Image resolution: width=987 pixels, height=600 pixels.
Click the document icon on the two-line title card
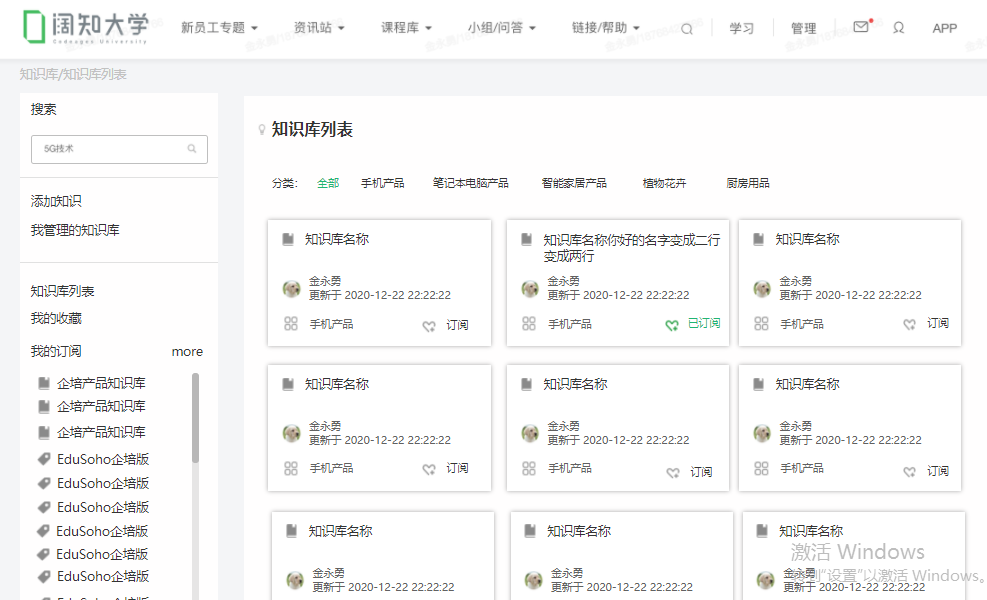click(527, 240)
